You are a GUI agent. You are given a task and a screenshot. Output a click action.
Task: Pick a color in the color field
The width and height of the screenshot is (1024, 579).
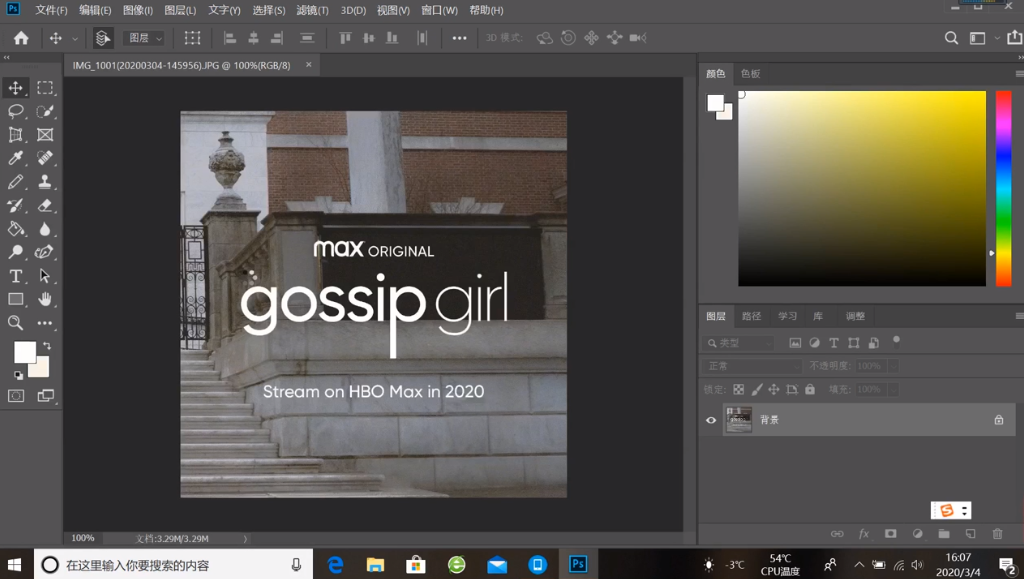pos(861,189)
